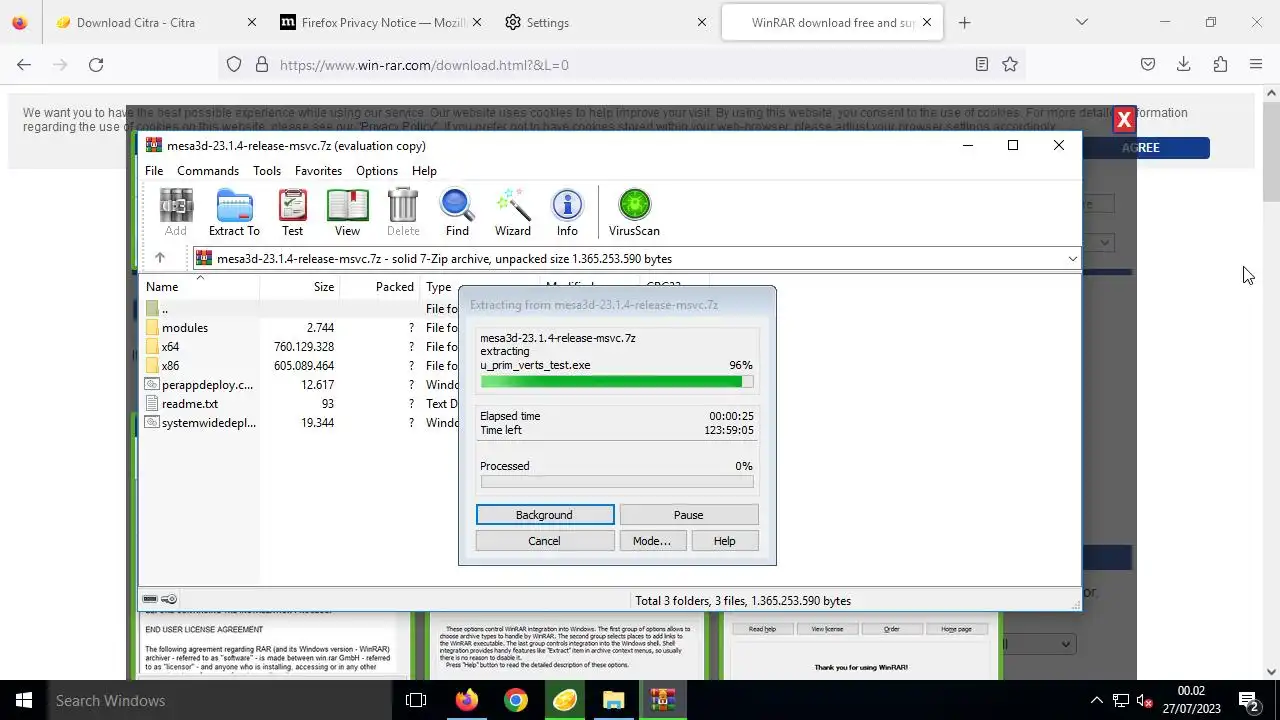Screen dimensions: 1280x720
Task: Show hidden system tray icons
Action: (x=1096, y=700)
